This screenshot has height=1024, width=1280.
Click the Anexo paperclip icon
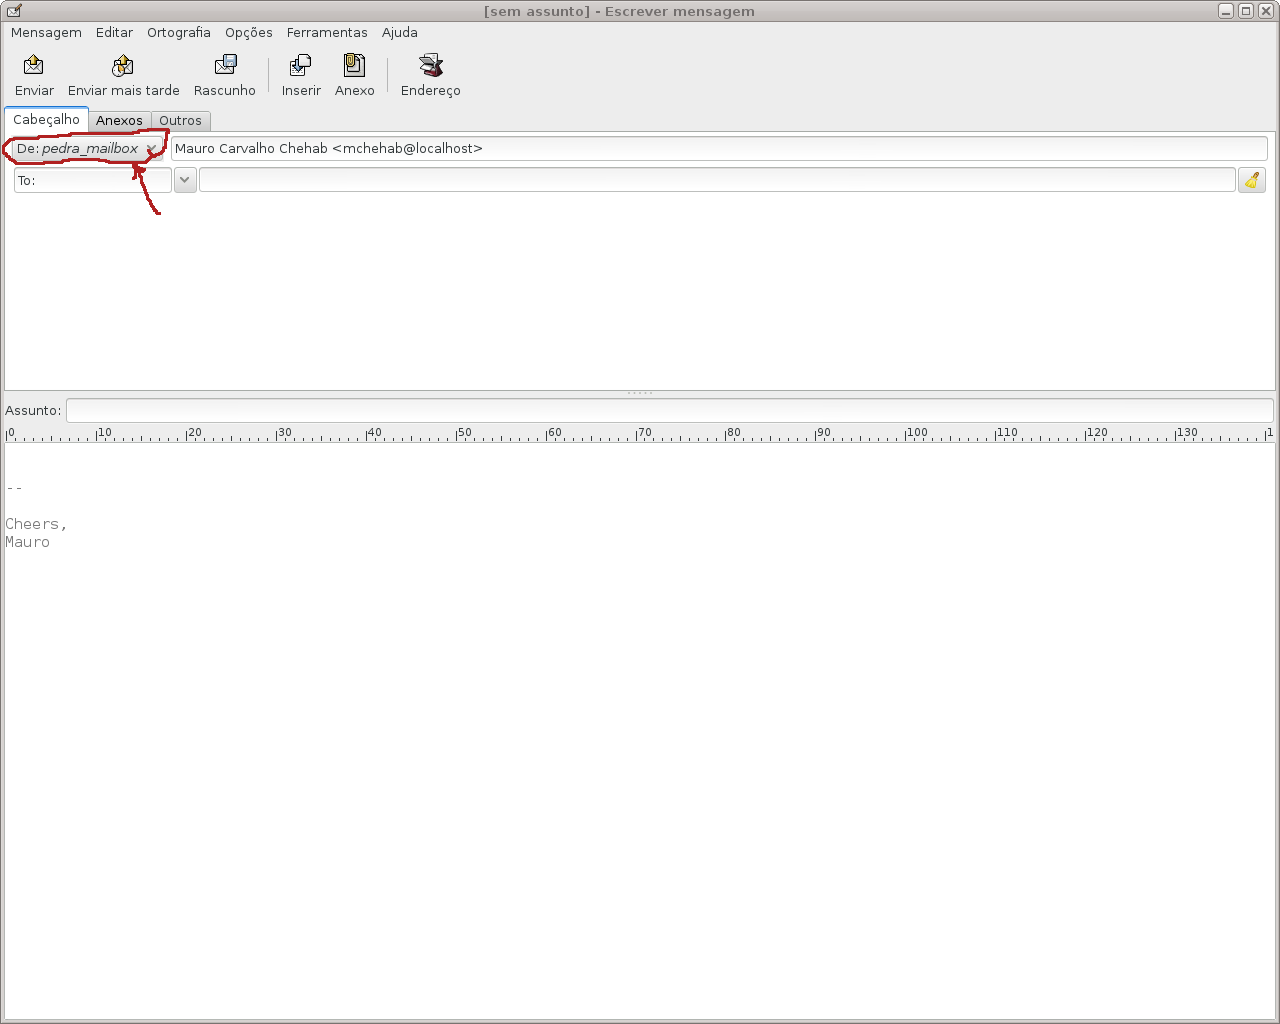[x=354, y=66]
